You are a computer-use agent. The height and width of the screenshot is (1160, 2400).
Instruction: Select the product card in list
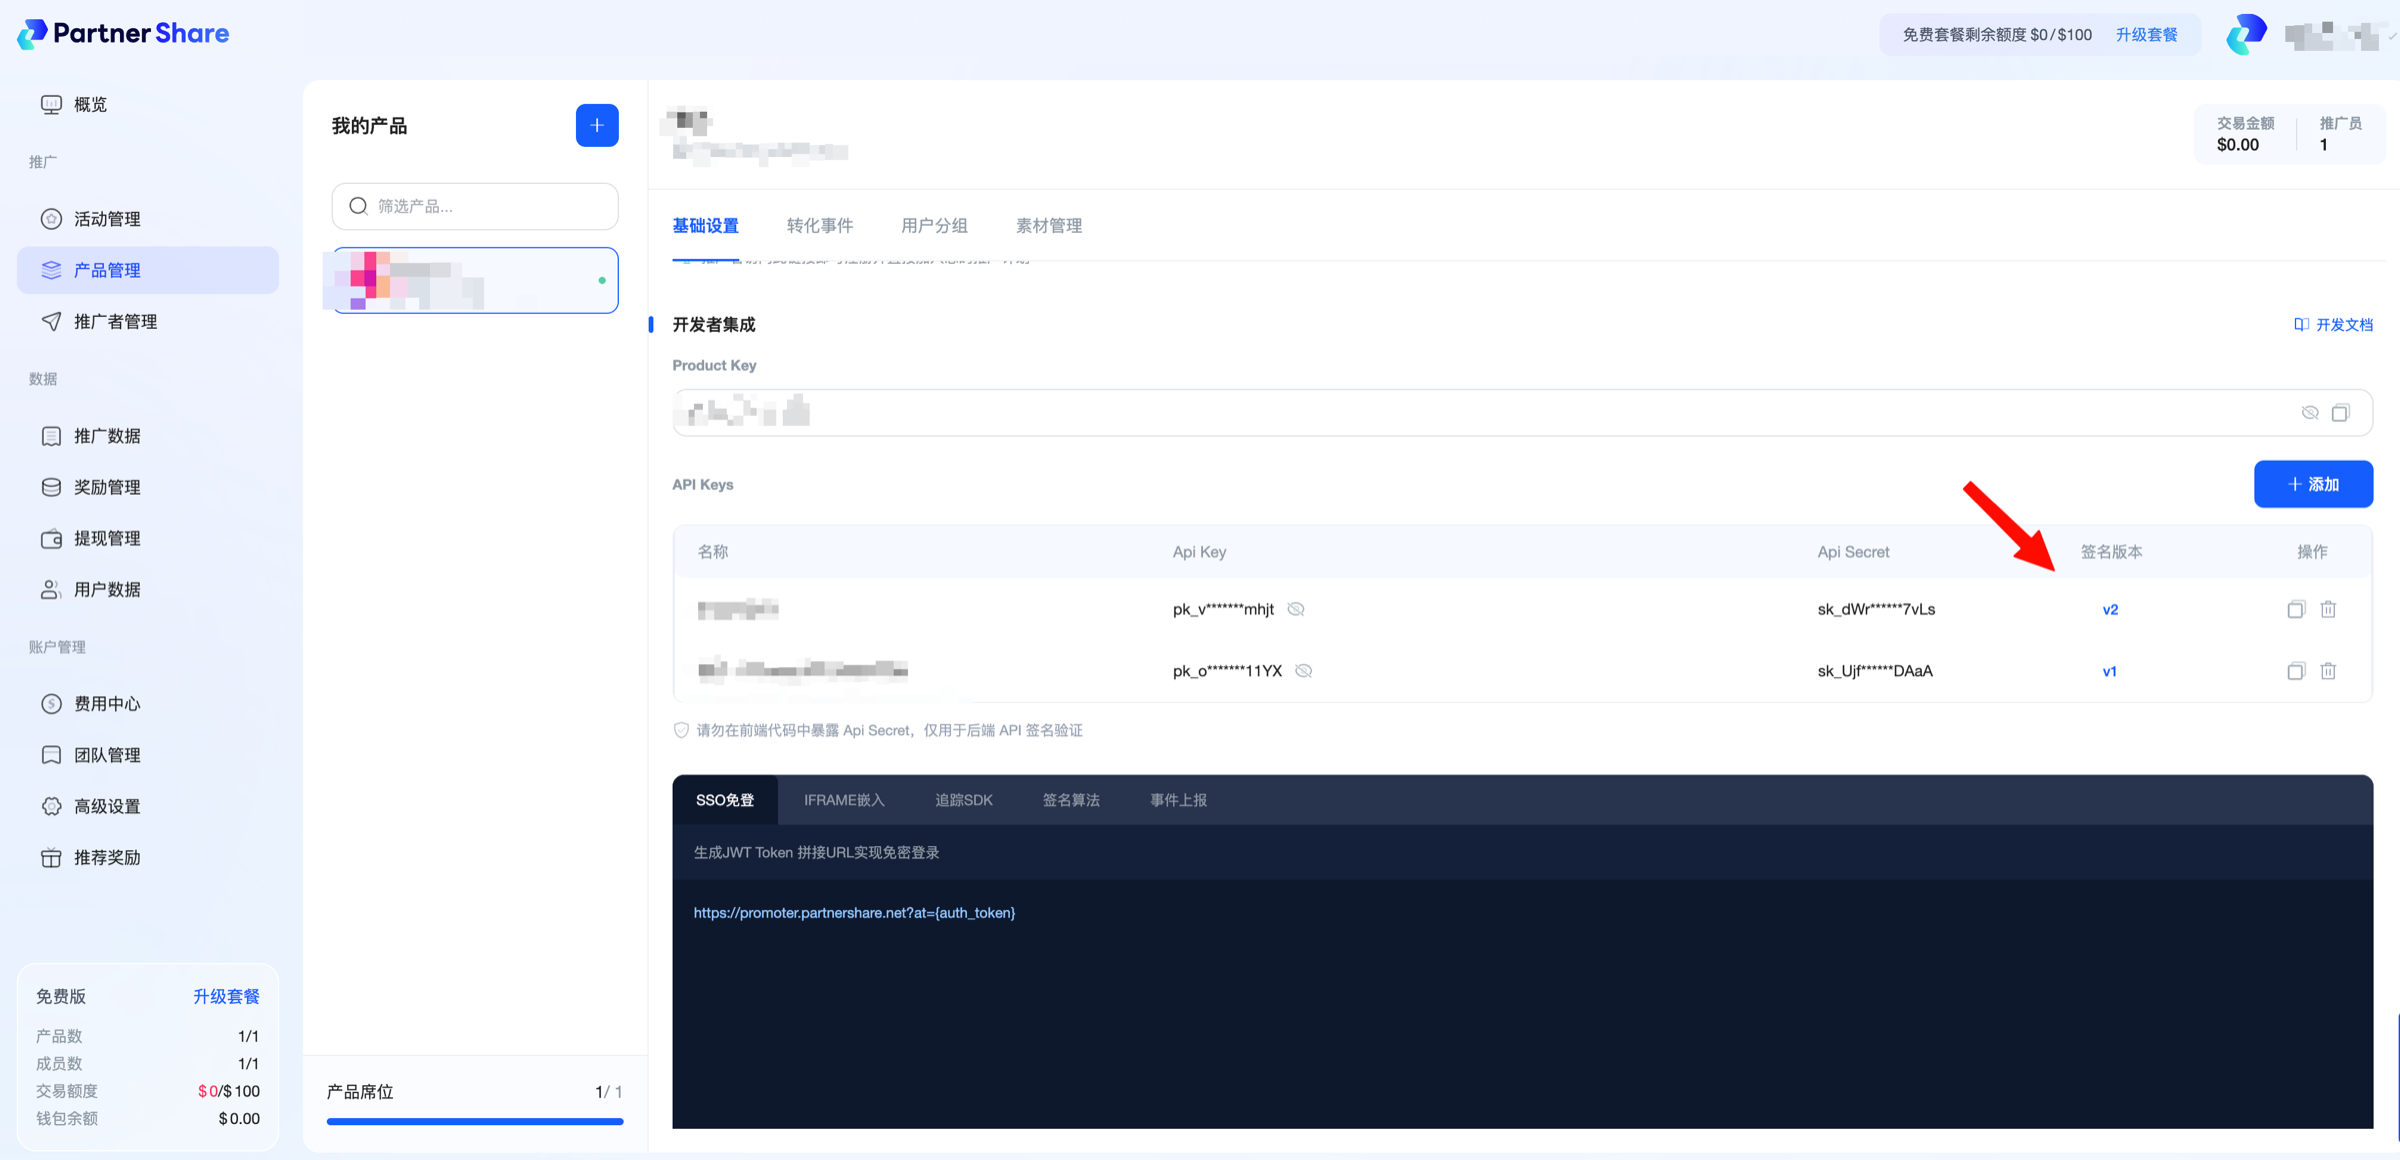click(x=475, y=280)
